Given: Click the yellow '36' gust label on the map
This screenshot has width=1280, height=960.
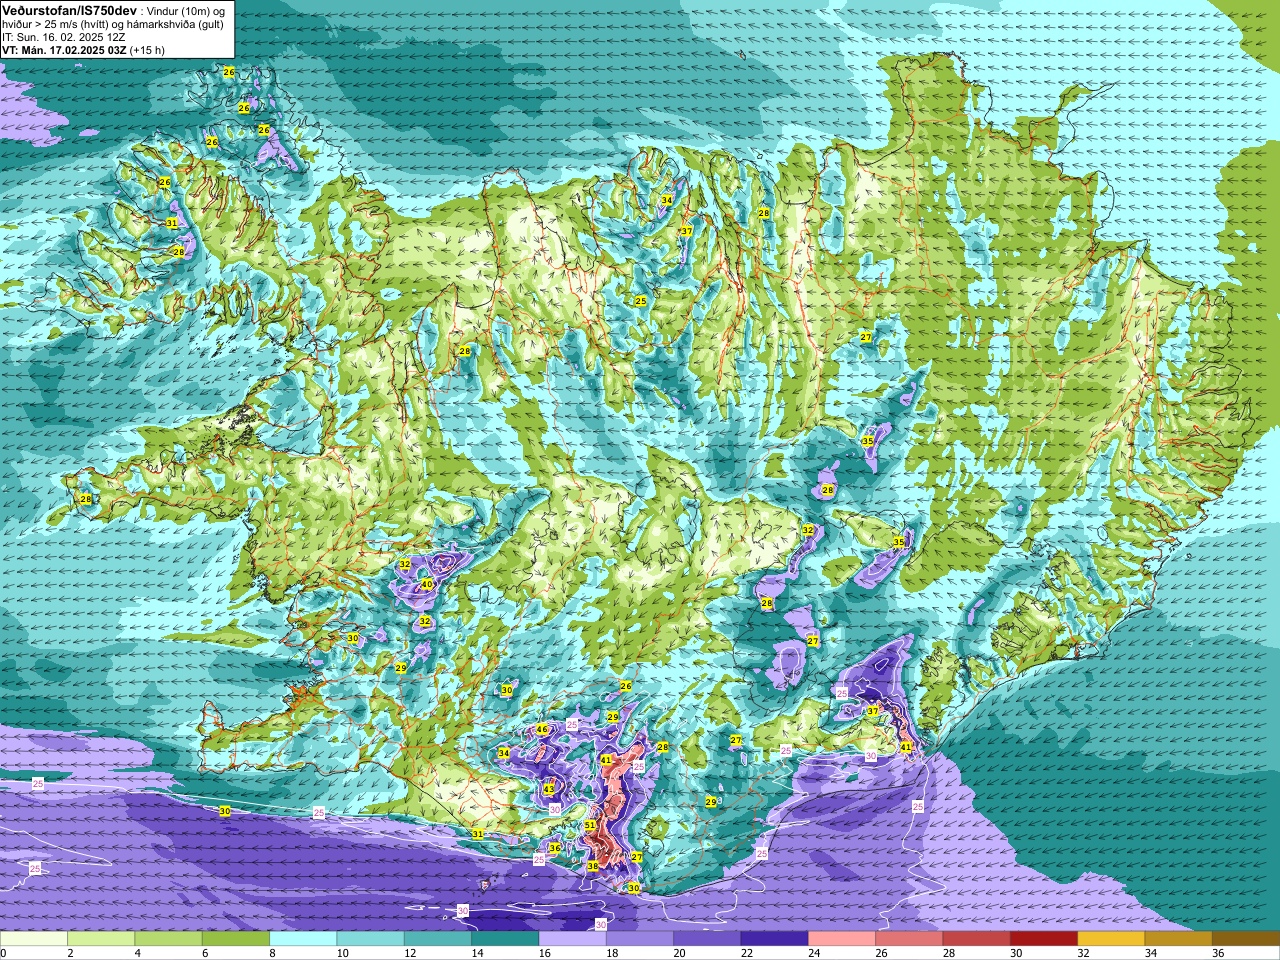Looking at the screenshot, I should pos(555,848).
